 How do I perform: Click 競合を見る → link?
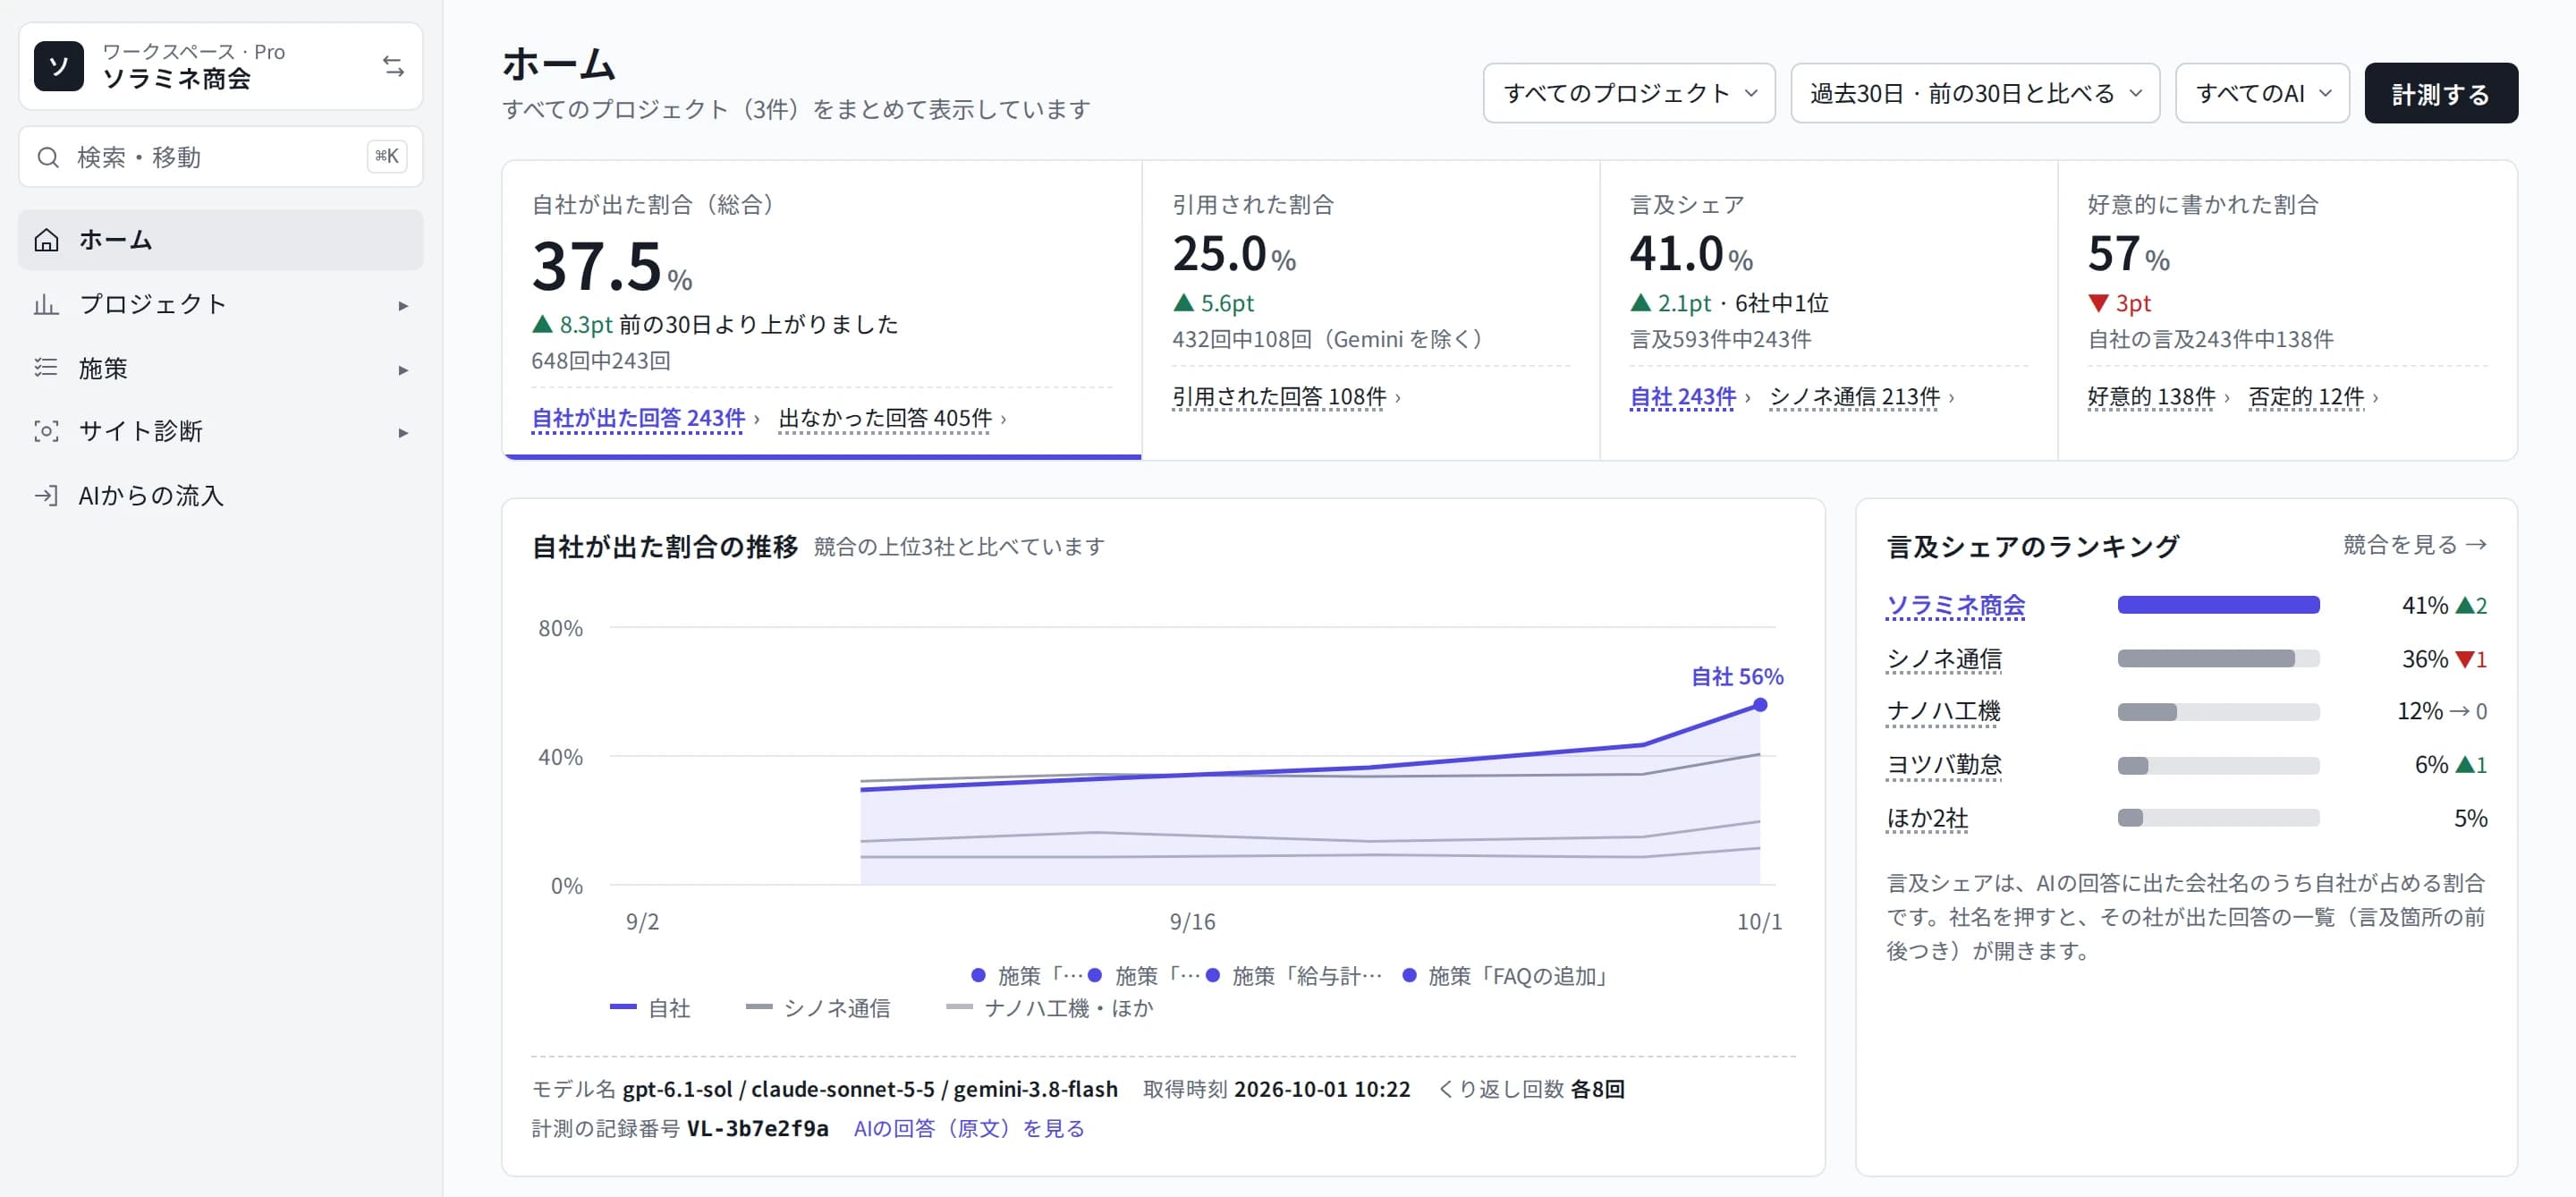pyautogui.click(x=2414, y=545)
